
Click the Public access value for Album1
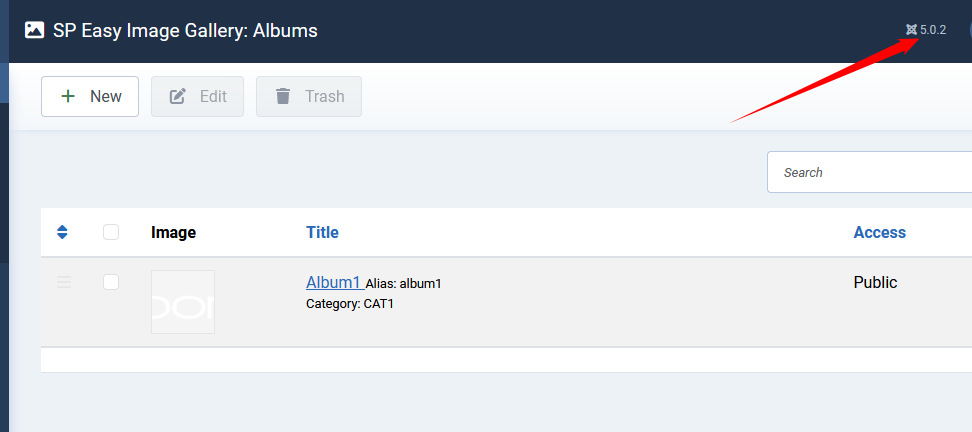(875, 282)
